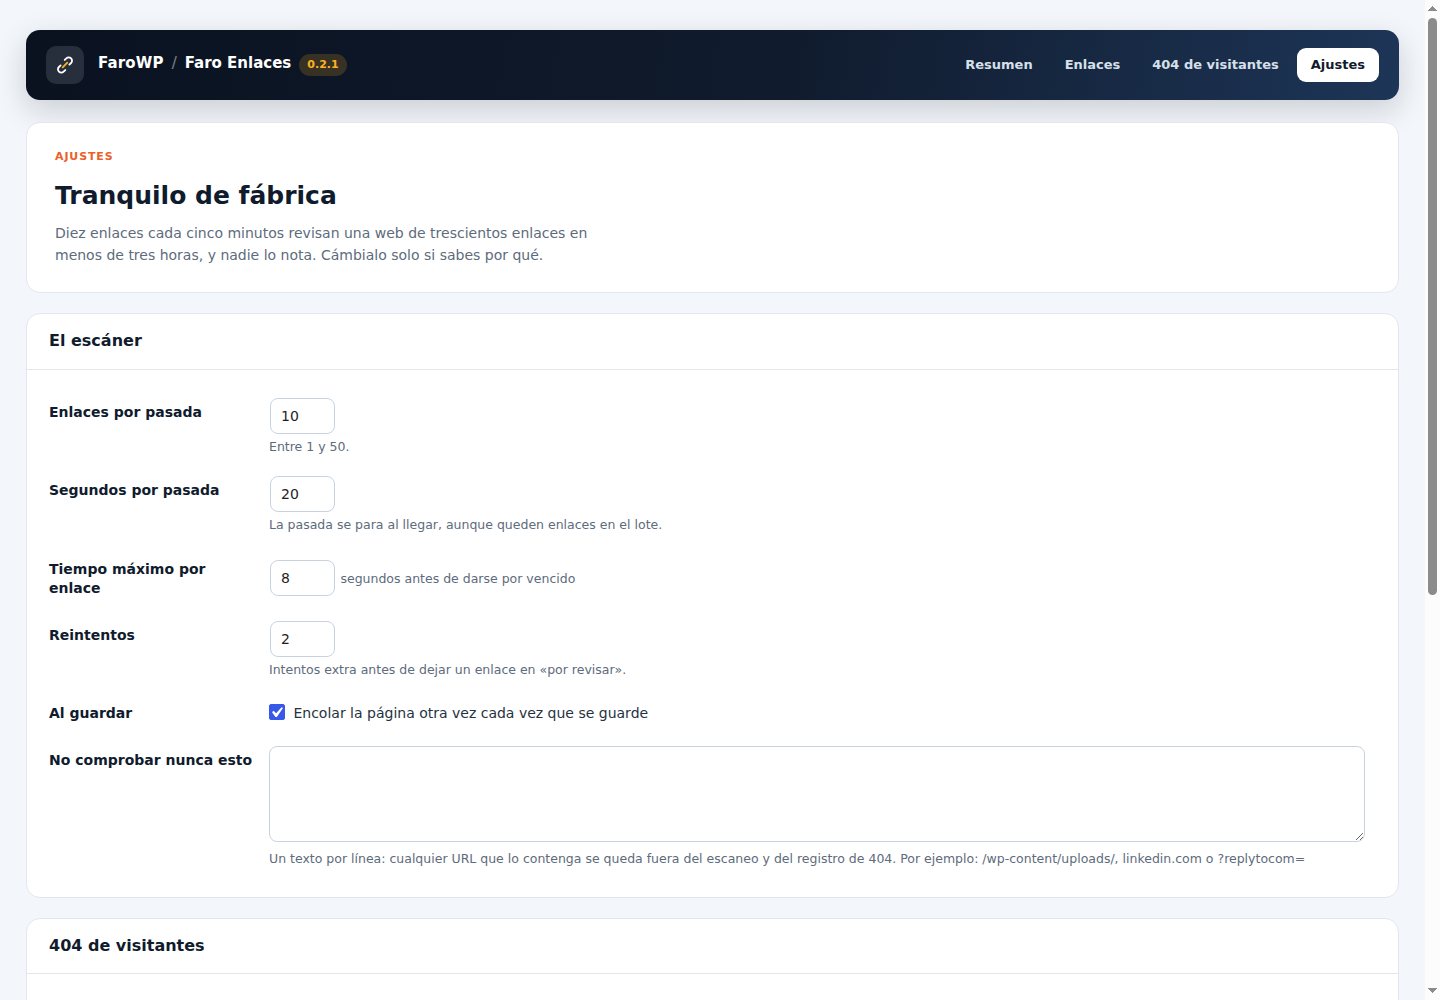Click the No comprobar nunca esto textarea

click(x=817, y=794)
